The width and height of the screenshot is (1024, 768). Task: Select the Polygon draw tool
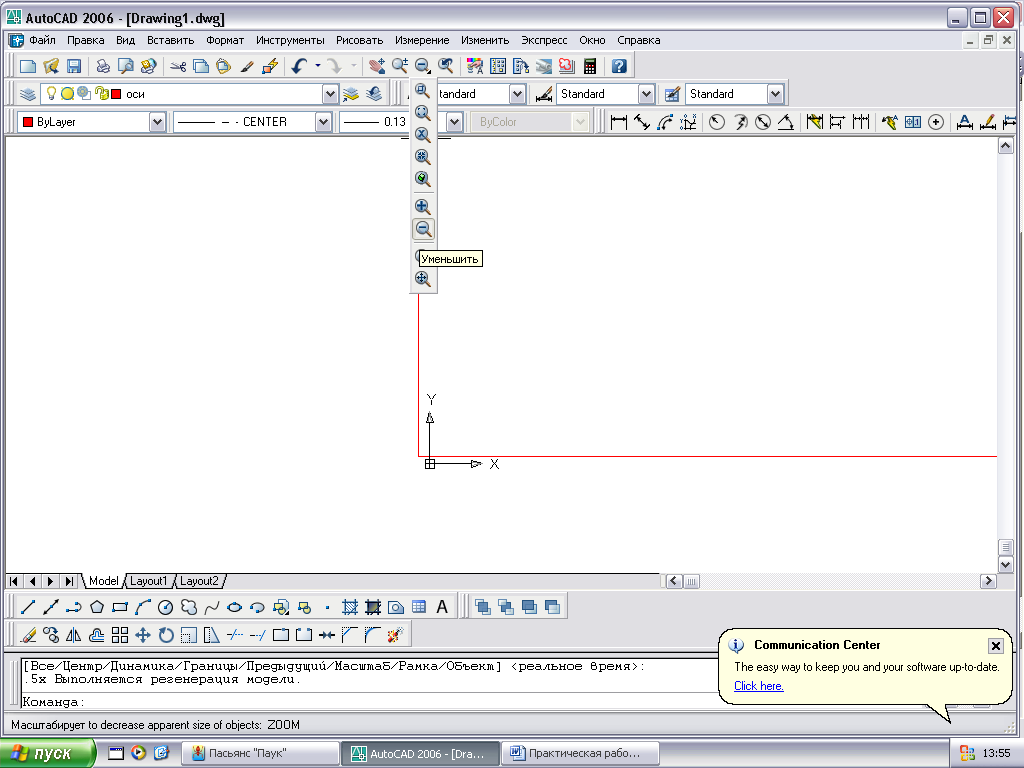(x=97, y=607)
